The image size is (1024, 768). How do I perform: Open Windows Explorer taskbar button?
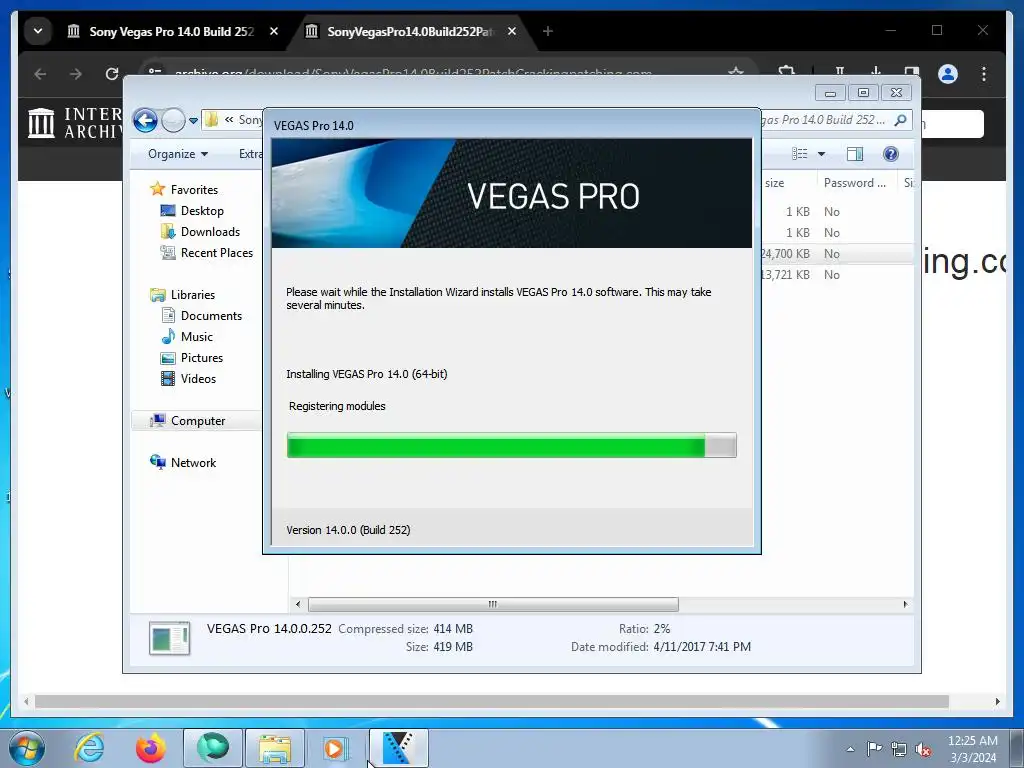coord(274,748)
